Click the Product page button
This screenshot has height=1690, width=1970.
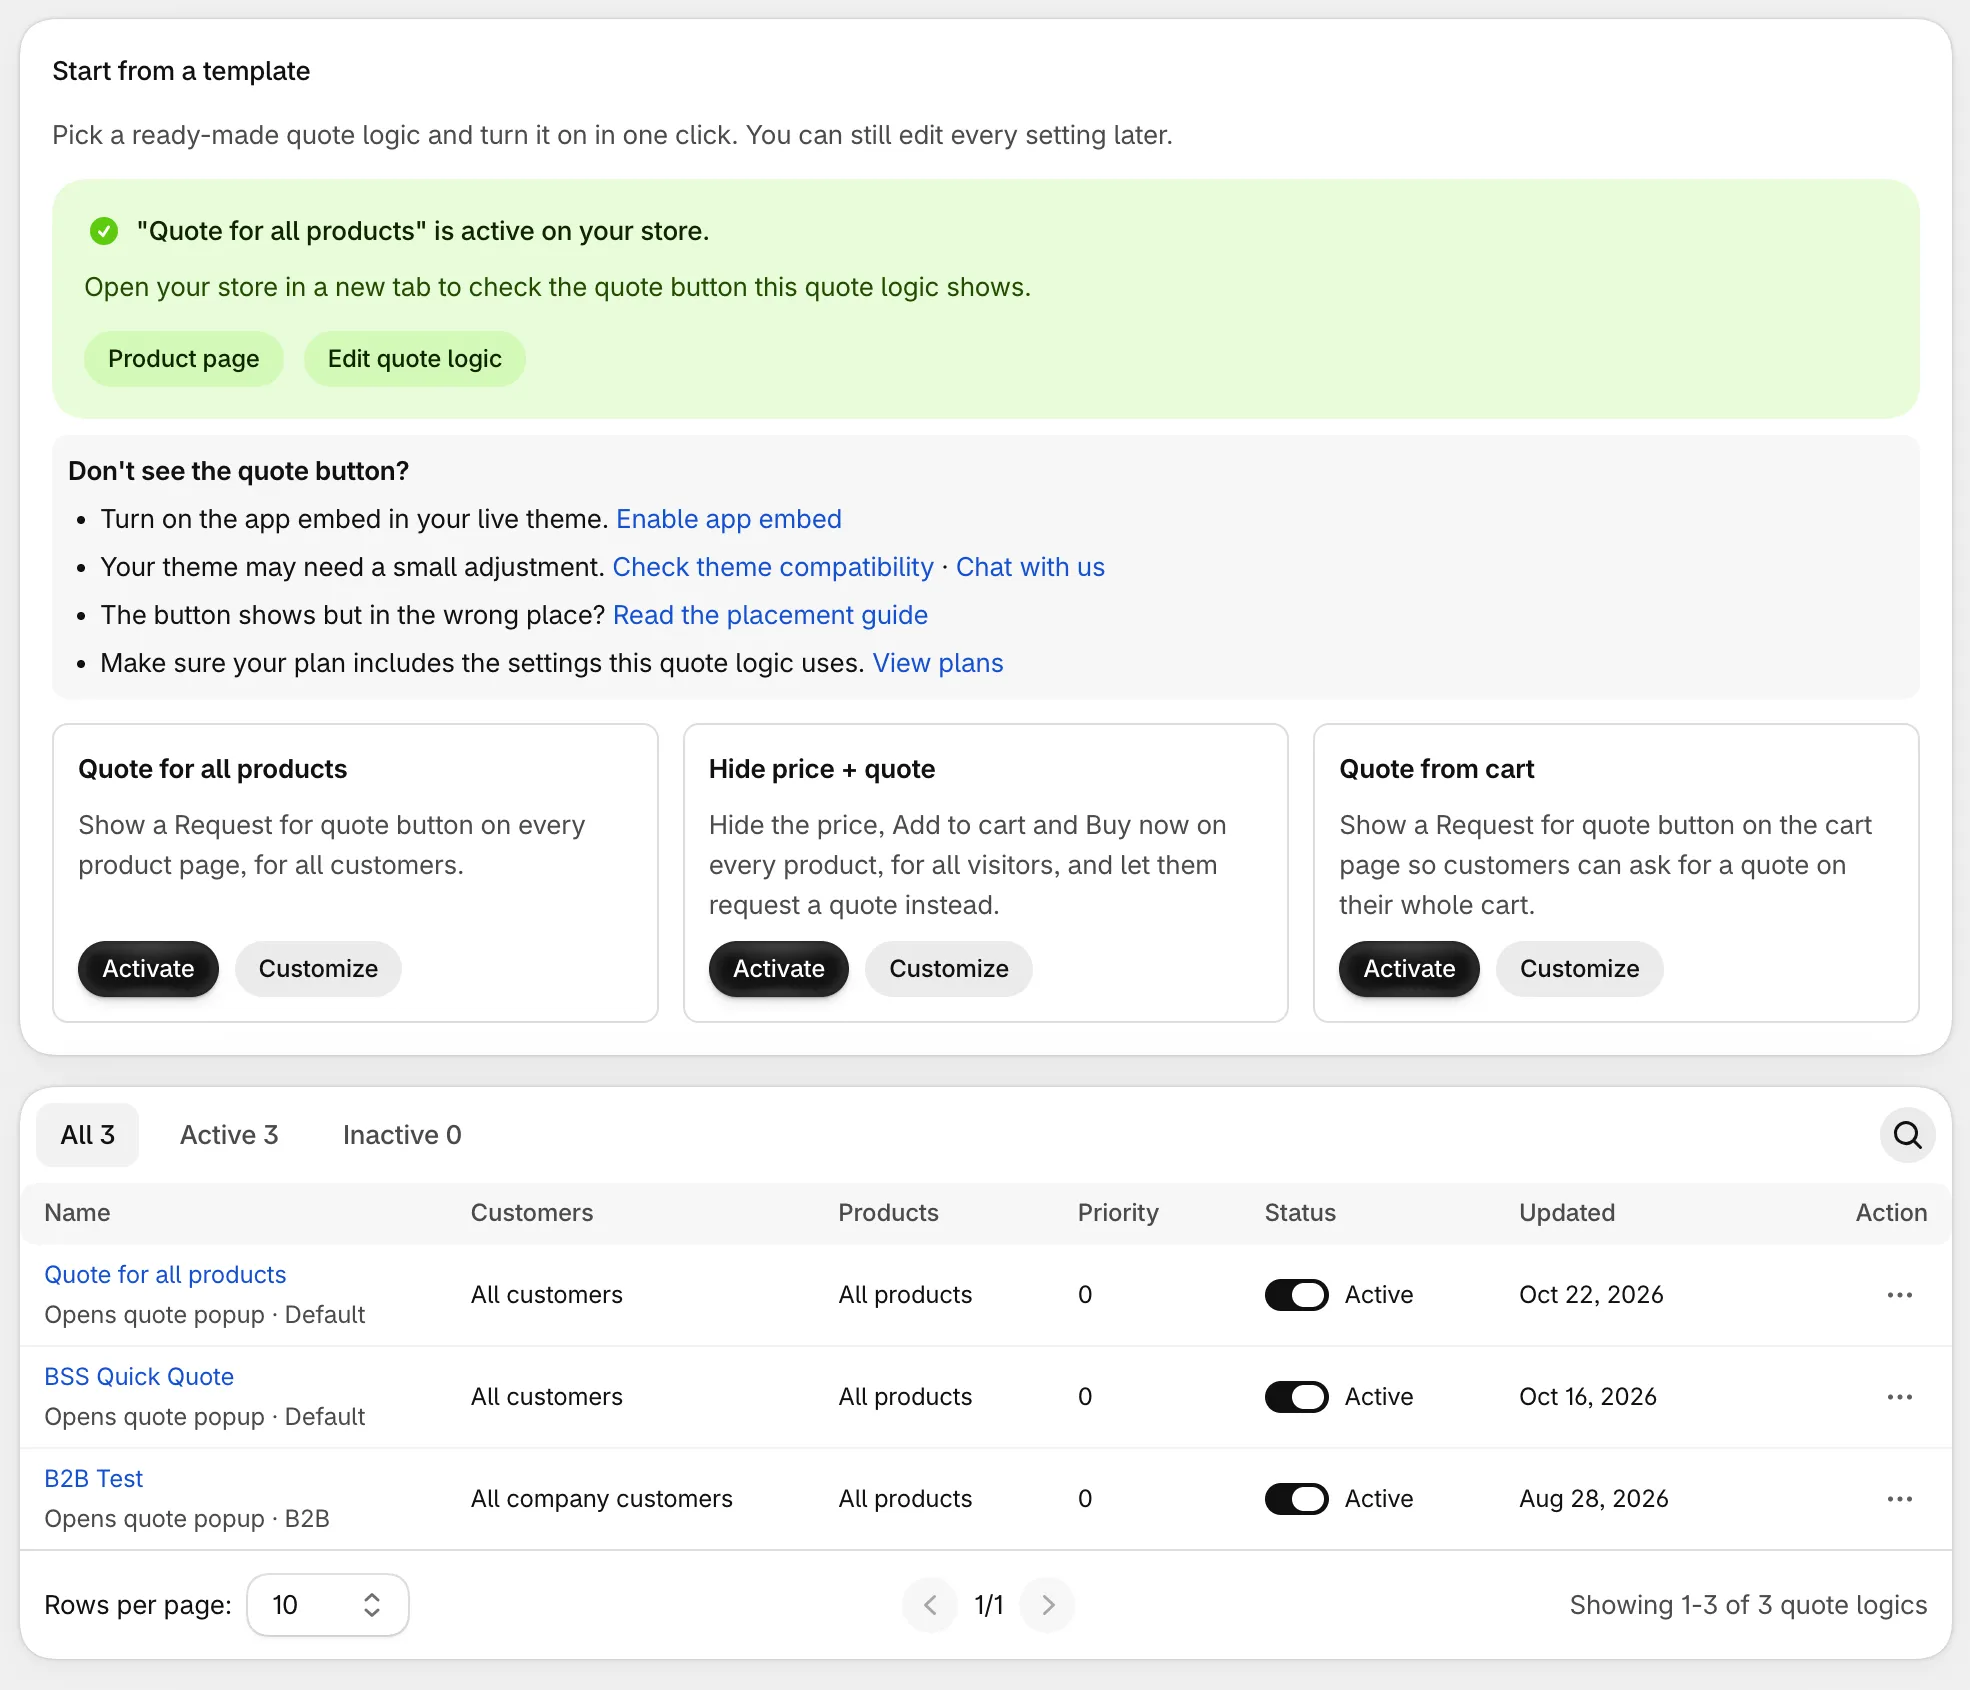coord(183,359)
